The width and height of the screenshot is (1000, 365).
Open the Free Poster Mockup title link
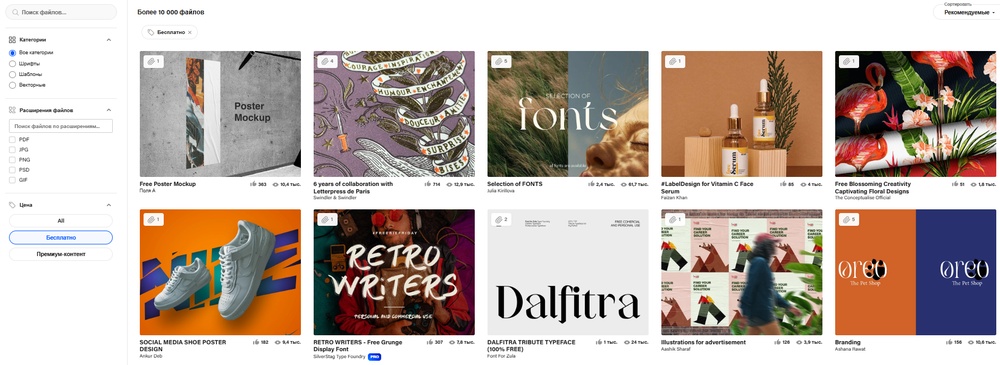(168, 184)
